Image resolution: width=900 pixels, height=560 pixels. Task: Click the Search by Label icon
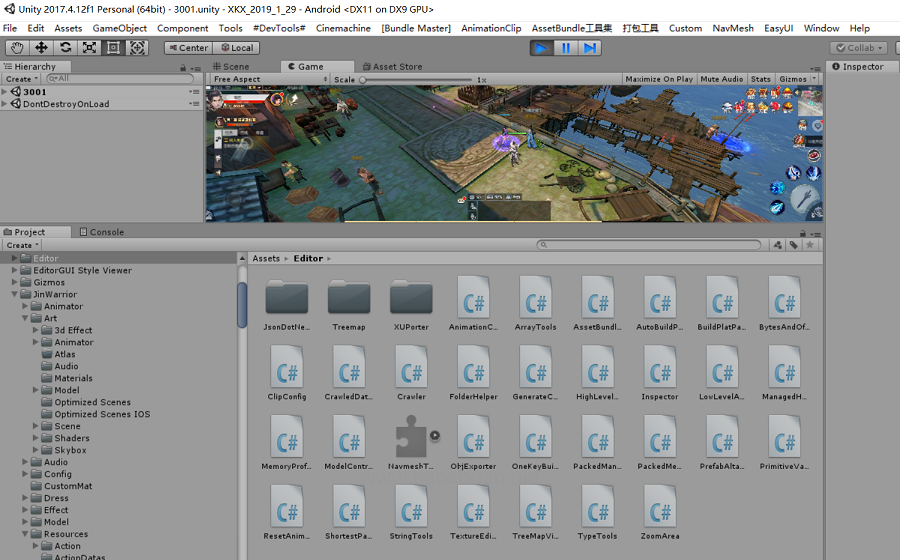click(794, 245)
